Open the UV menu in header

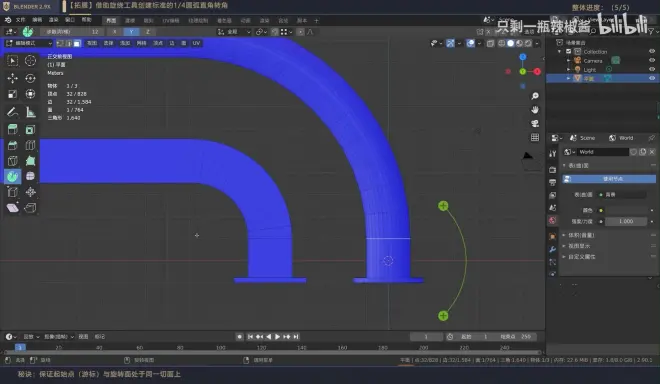pos(196,43)
